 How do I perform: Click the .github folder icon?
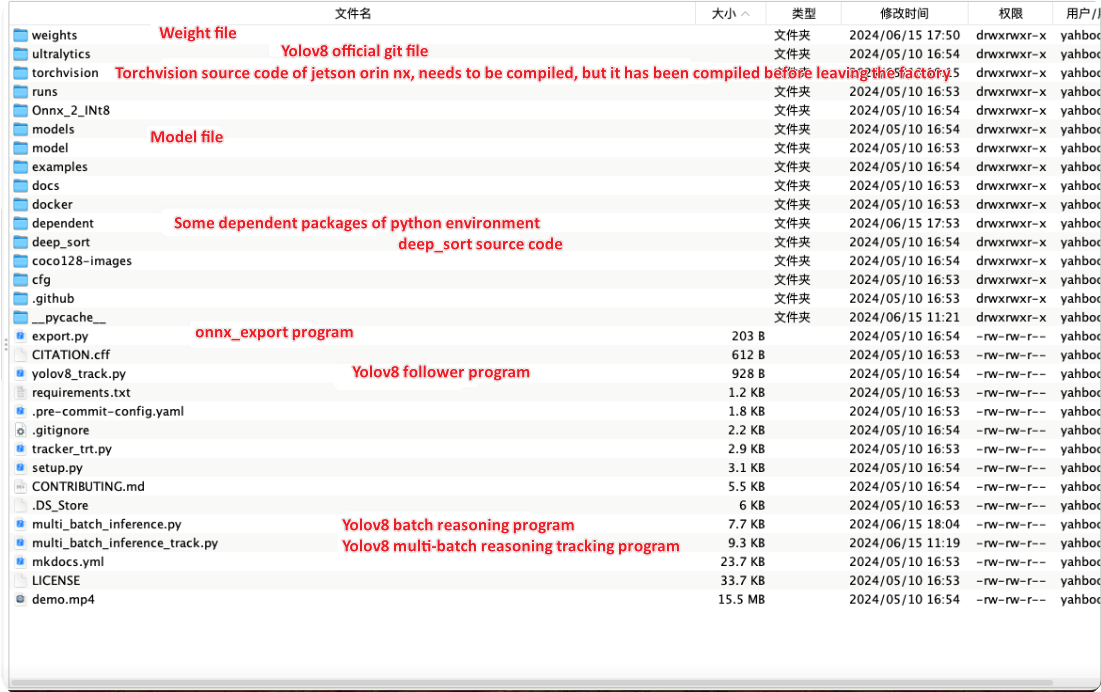click(20, 298)
